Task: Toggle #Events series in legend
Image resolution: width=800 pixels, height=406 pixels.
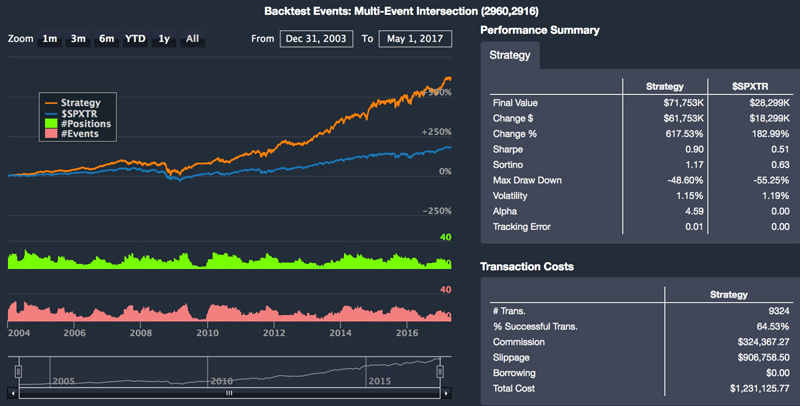Action: [79, 133]
